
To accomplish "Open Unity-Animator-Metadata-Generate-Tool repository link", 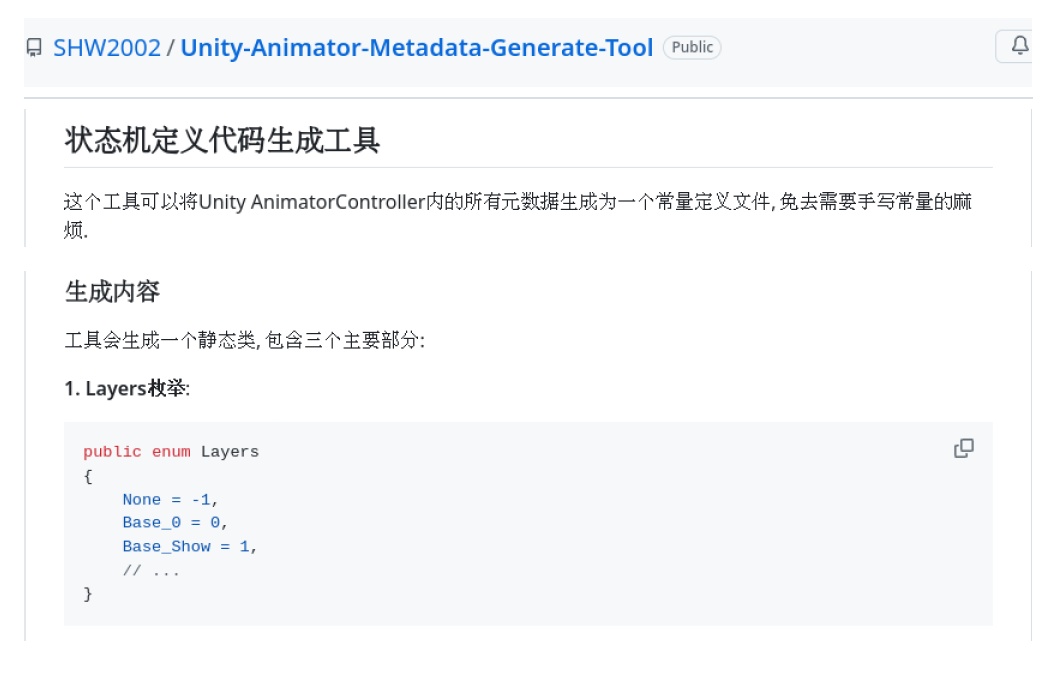I will 417,48.
